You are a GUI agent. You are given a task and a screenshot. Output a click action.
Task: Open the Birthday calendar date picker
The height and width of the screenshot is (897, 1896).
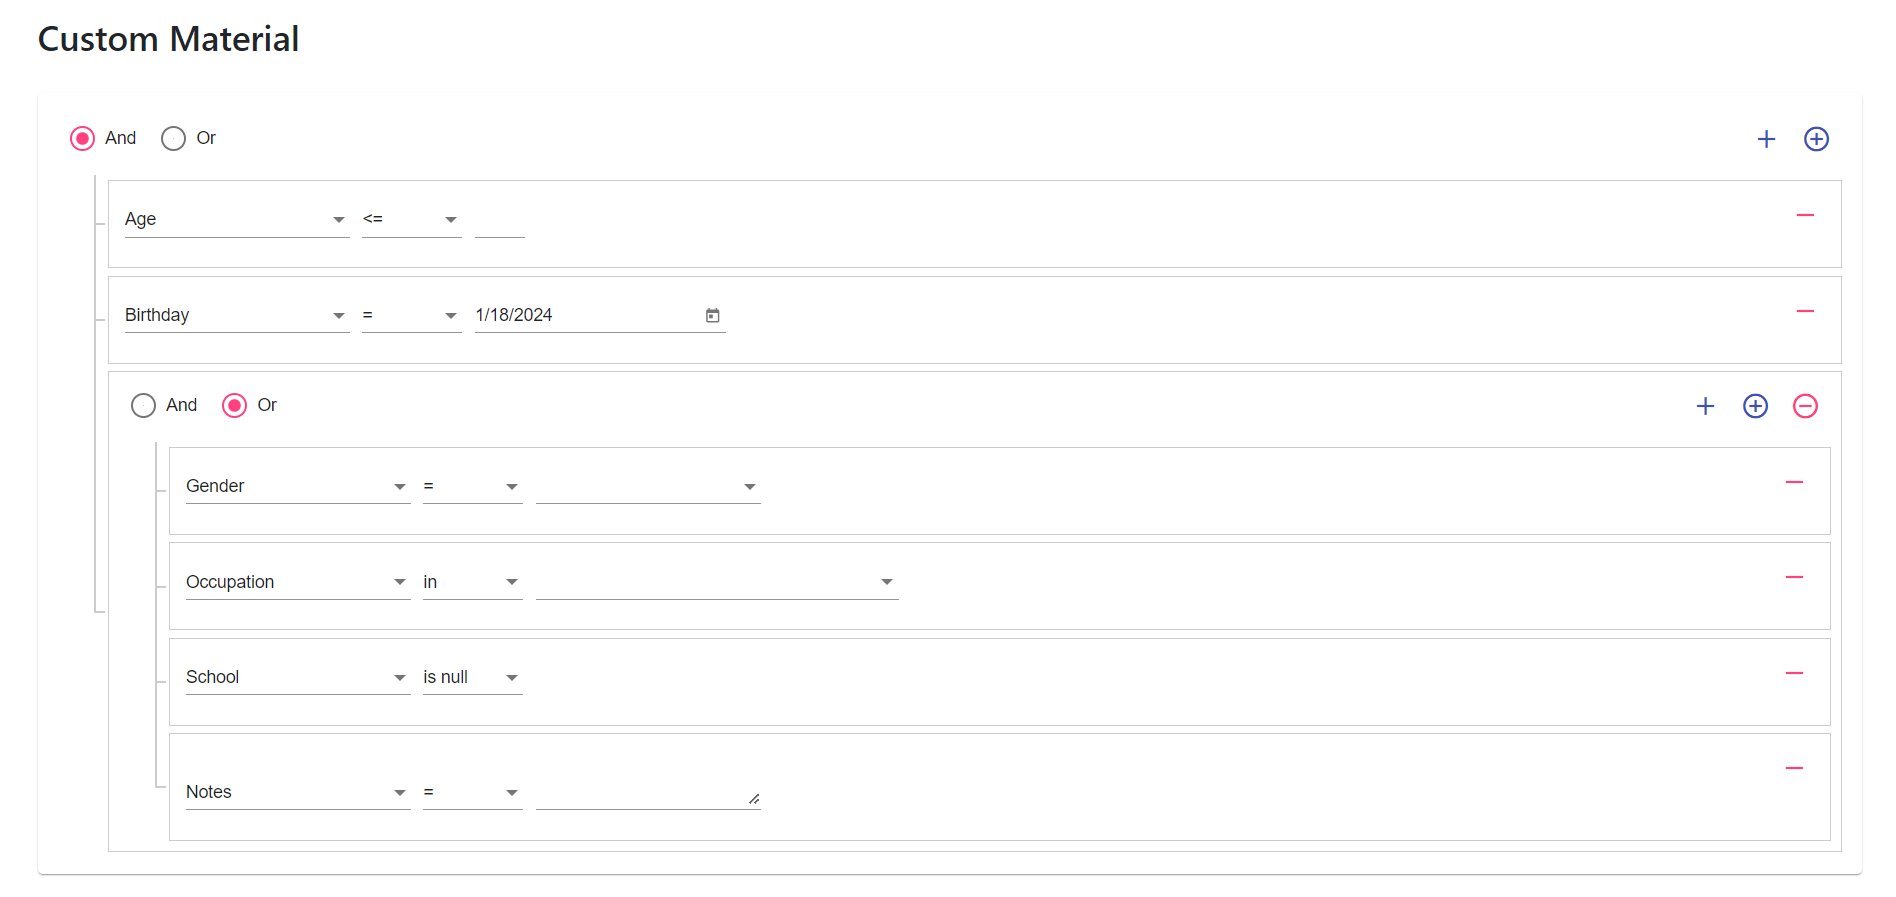(712, 315)
